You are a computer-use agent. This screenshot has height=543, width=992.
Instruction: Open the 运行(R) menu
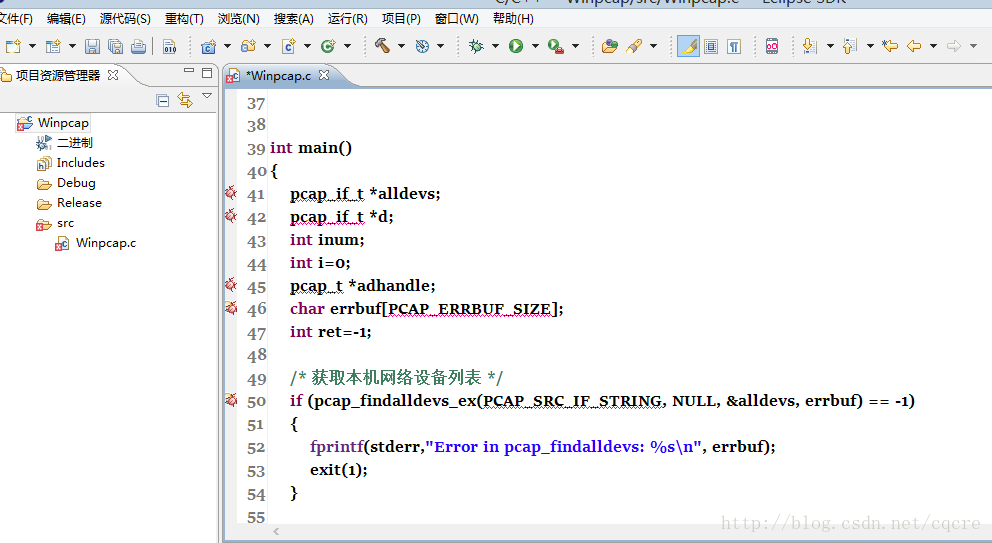[347, 18]
